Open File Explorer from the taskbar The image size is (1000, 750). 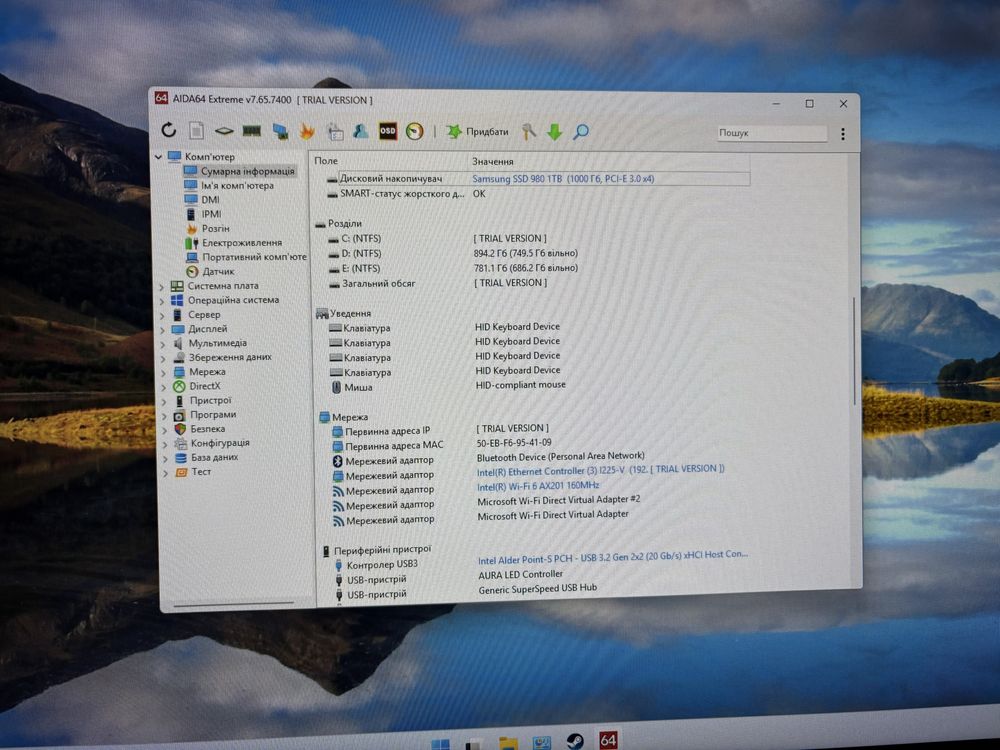(508, 743)
